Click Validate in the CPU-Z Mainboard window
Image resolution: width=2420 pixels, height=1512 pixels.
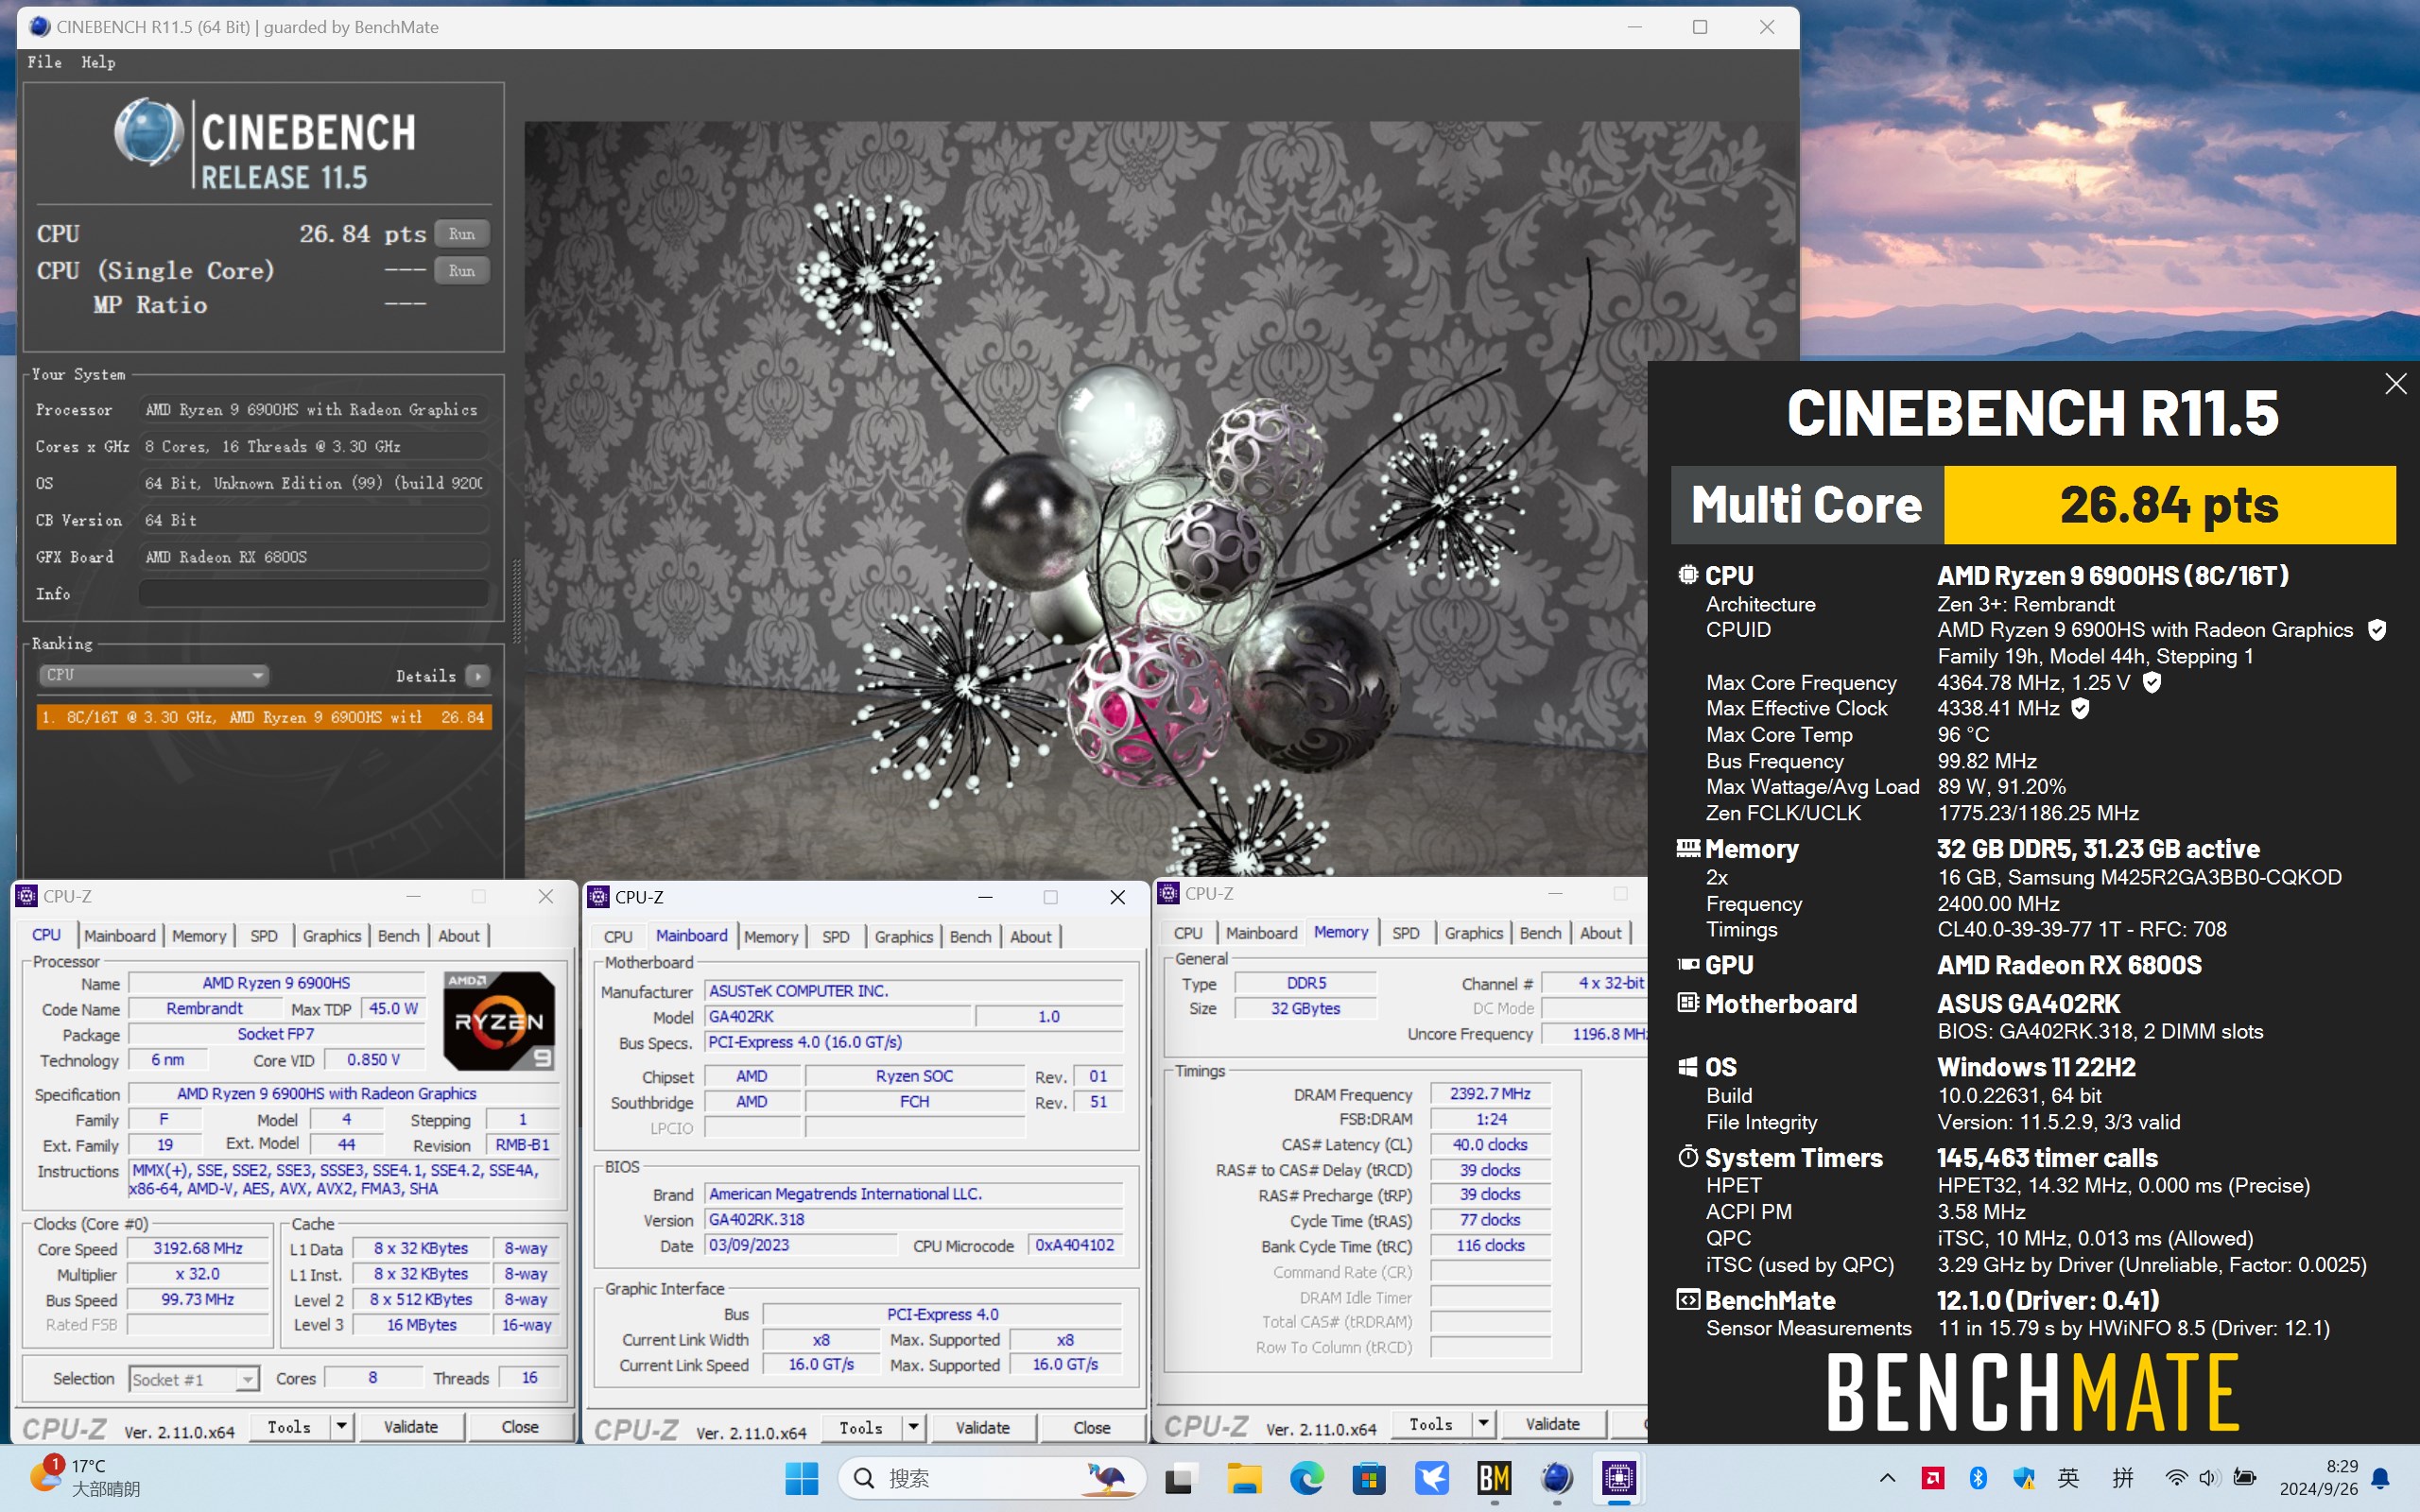(x=983, y=1428)
